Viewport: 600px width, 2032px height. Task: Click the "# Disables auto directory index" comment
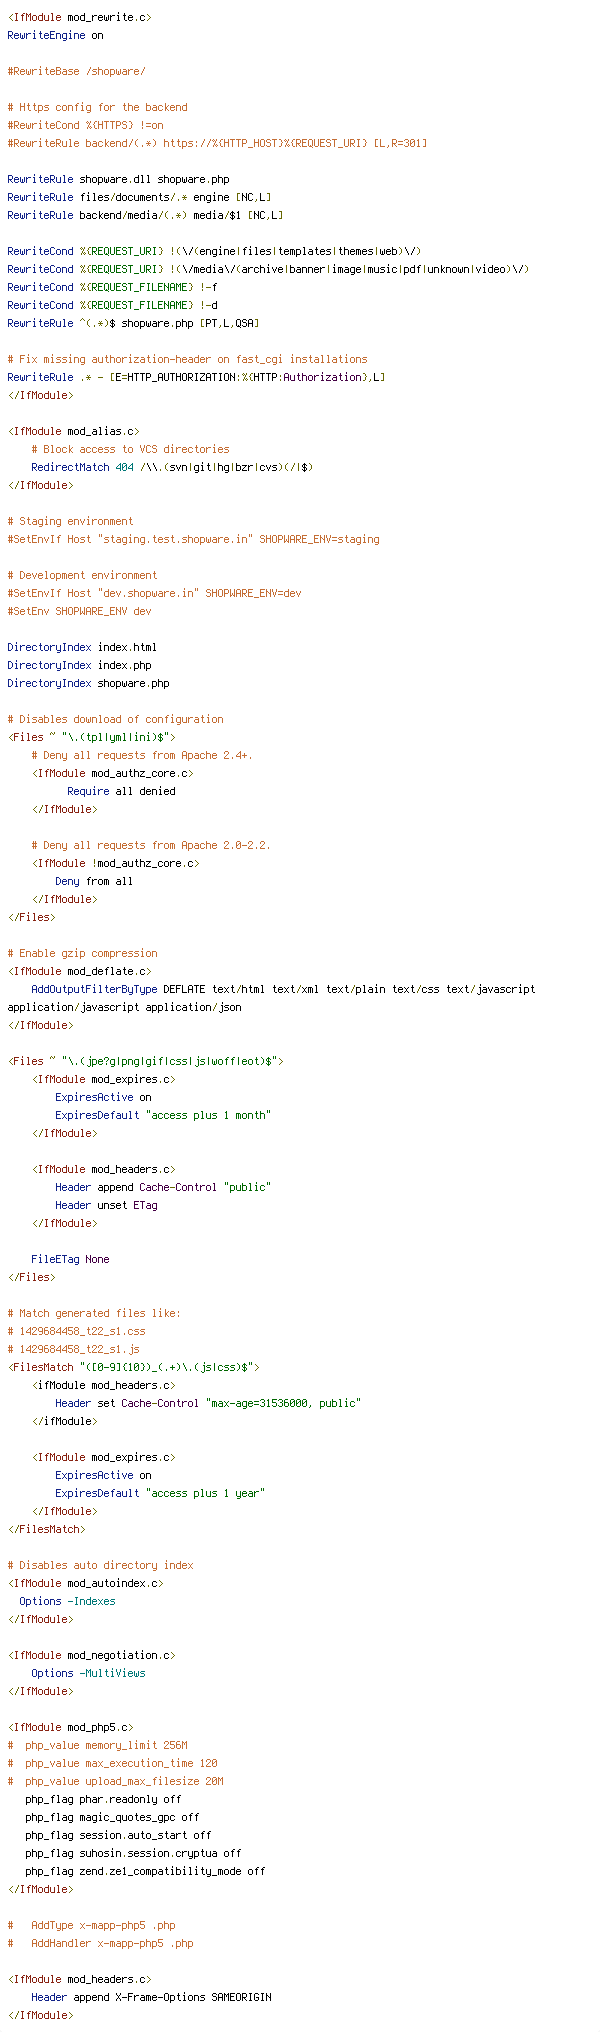pos(100,1565)
